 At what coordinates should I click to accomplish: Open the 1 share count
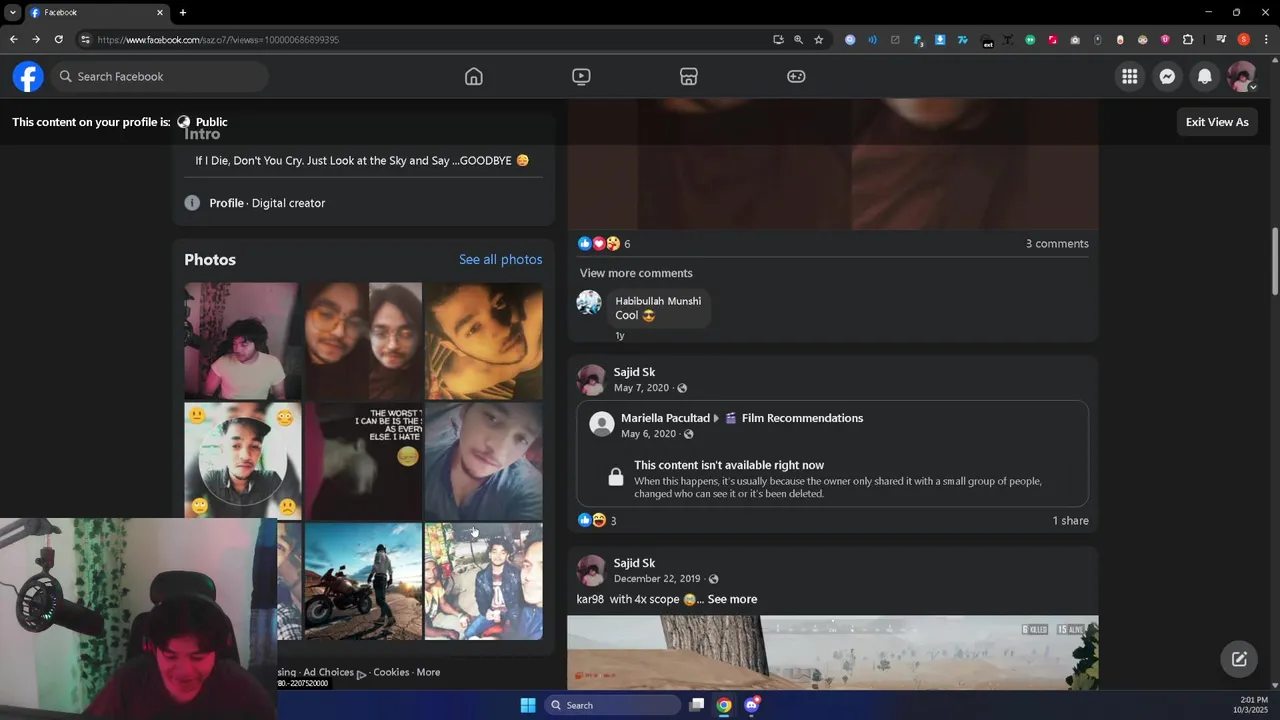click(1070, 521)
